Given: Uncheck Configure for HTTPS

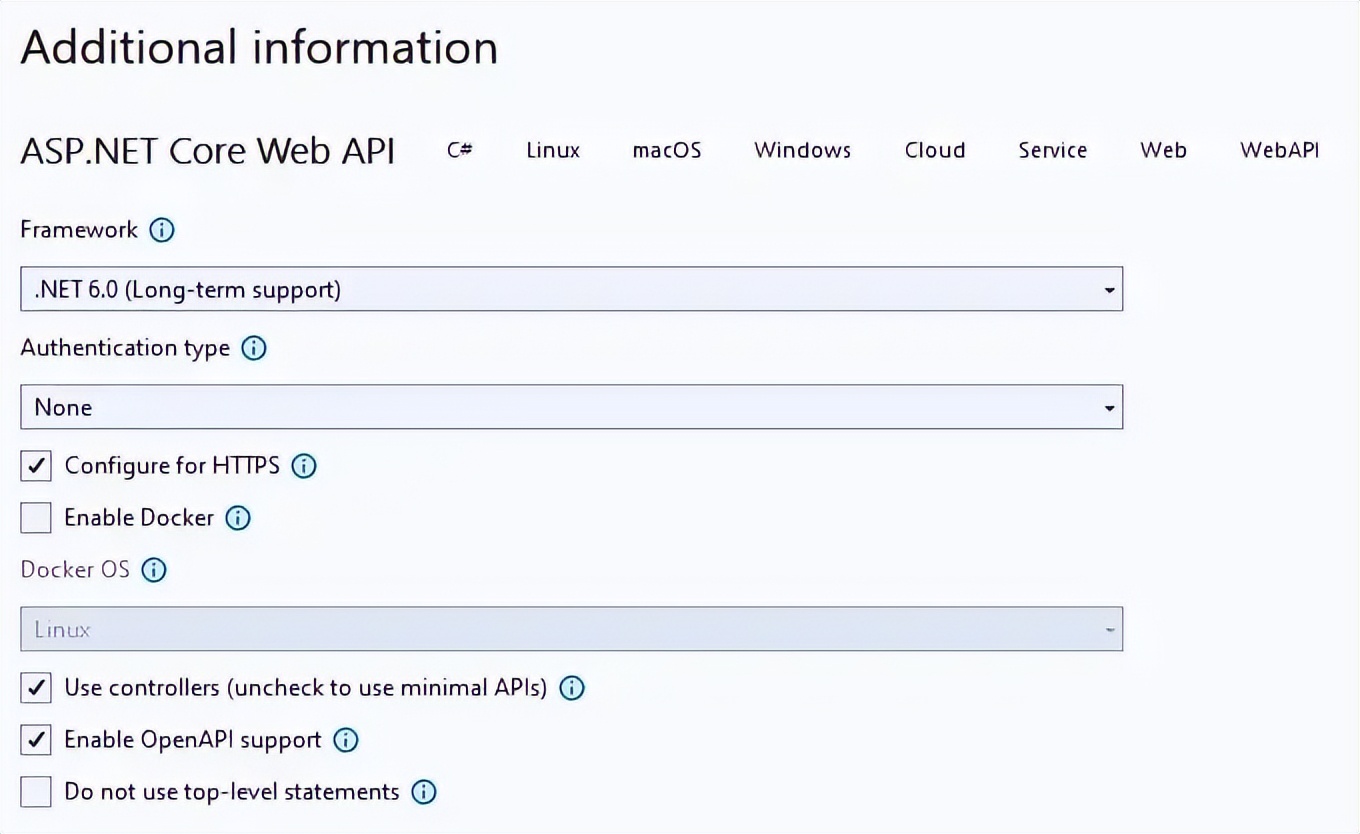Looking at the screenshot, I should (x=35, y=466).
